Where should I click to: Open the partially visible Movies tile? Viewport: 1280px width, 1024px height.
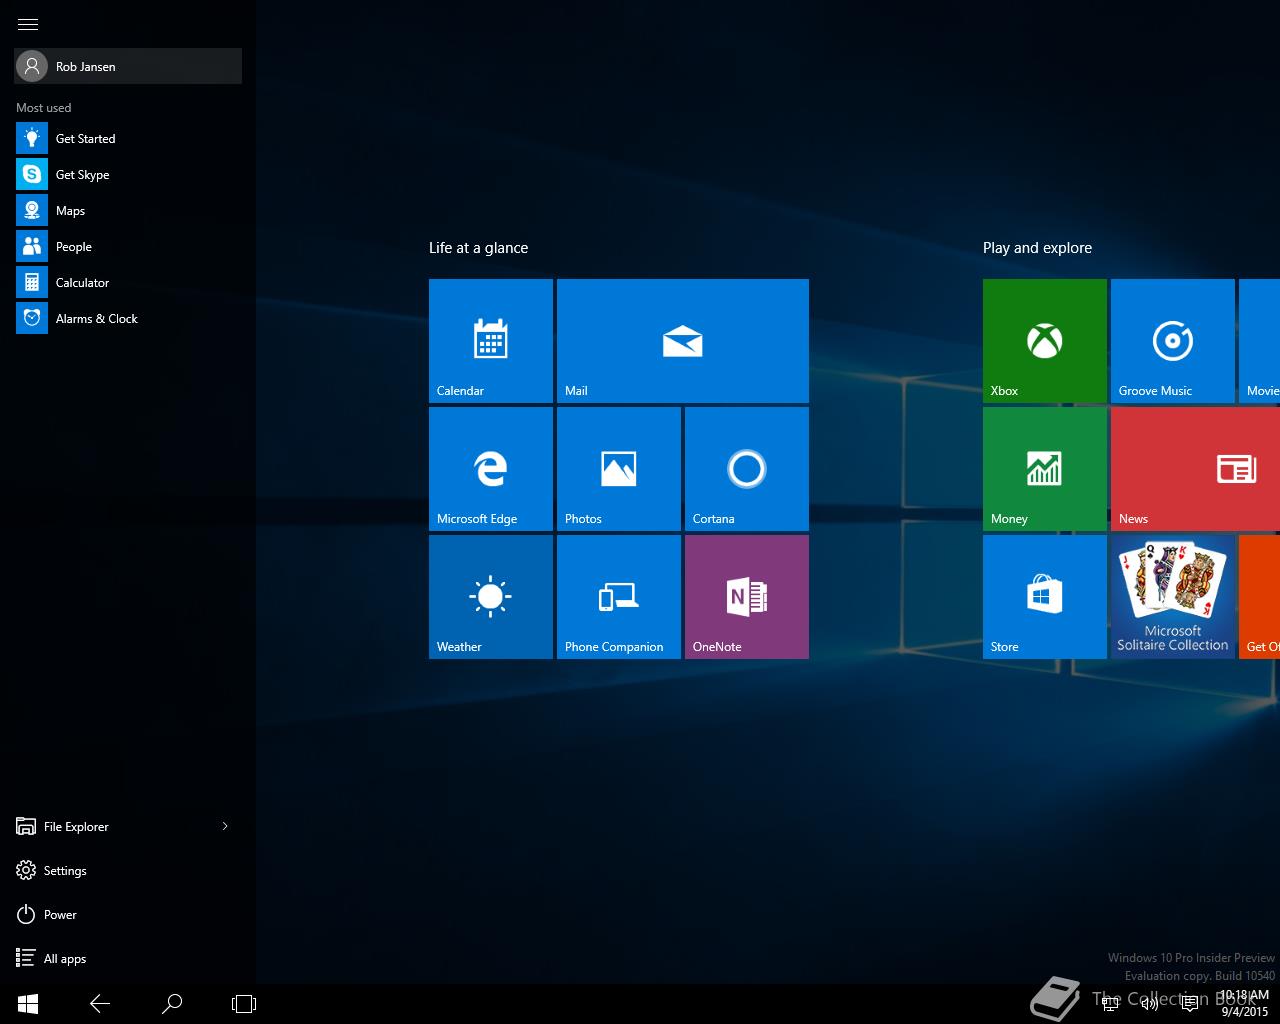[1260, 341]
